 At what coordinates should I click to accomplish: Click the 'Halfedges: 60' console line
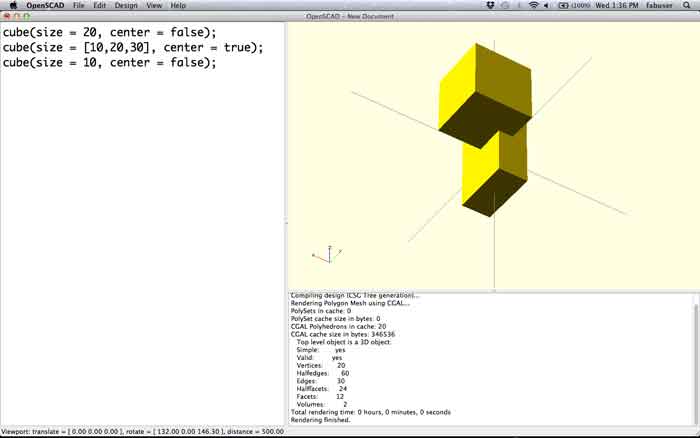tap(322, 373)
